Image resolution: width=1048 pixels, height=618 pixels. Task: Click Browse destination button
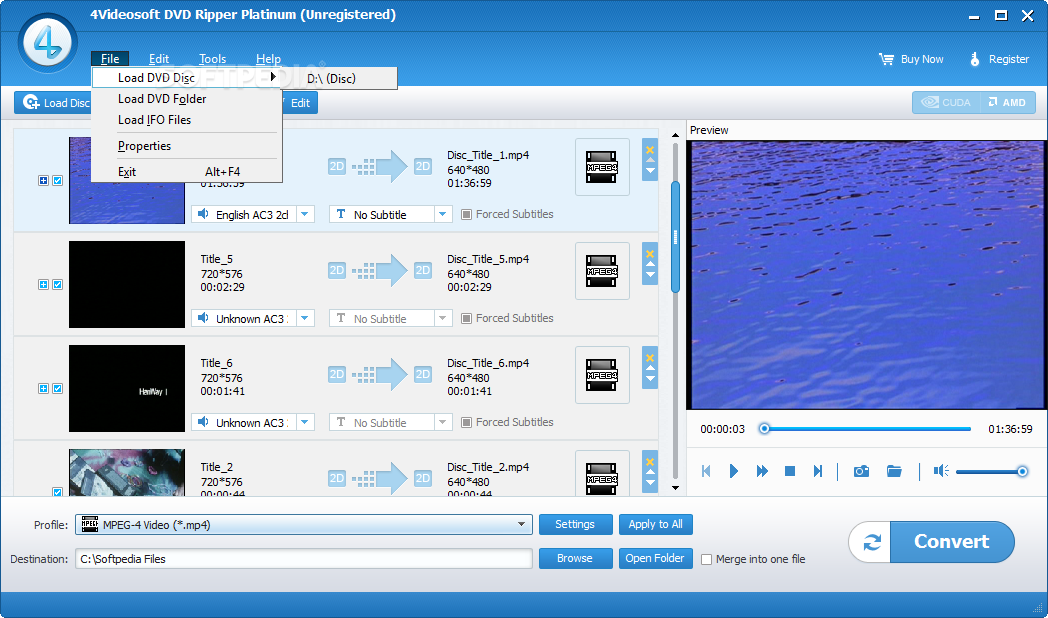[x=575, y=559]
